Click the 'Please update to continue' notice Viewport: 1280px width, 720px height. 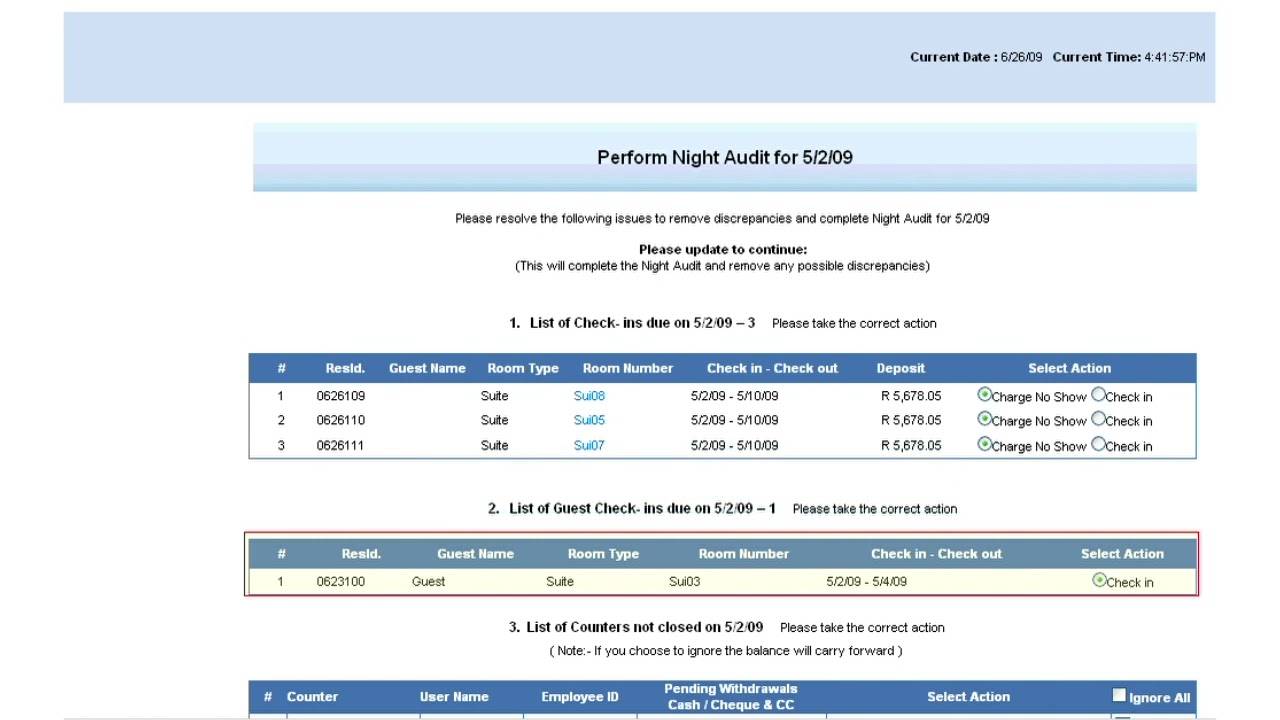point(723,249)
